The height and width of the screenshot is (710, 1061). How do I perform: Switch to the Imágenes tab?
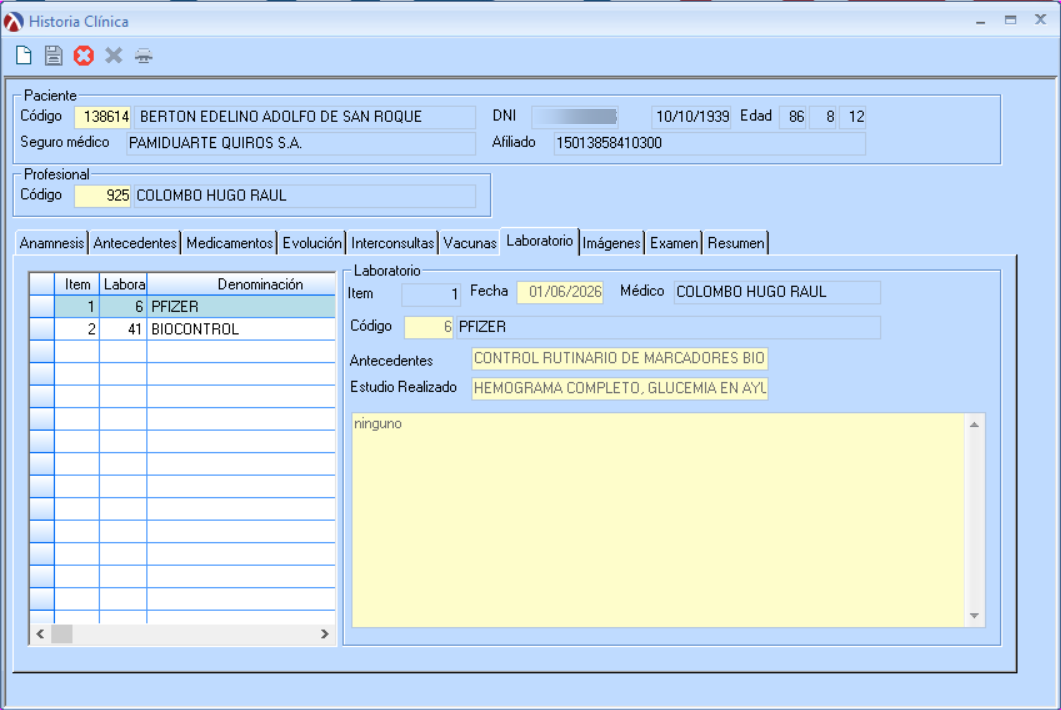coord(611,243)
